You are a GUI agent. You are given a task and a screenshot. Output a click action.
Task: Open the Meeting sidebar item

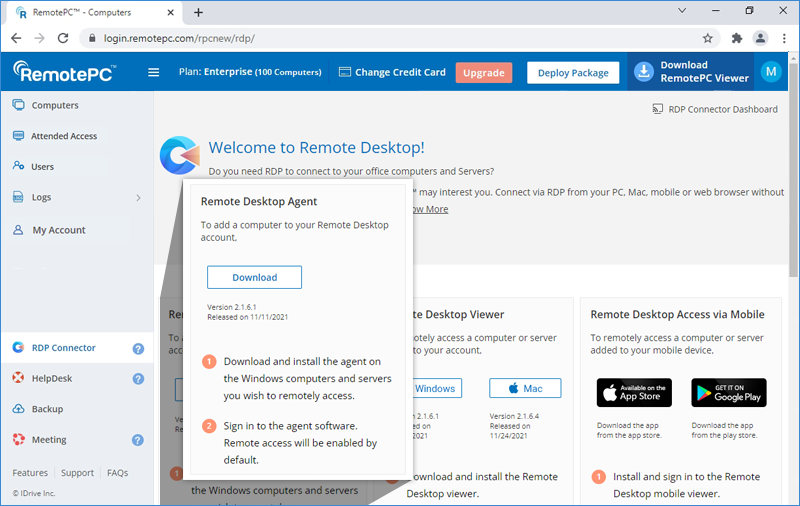tap(49, 440)
